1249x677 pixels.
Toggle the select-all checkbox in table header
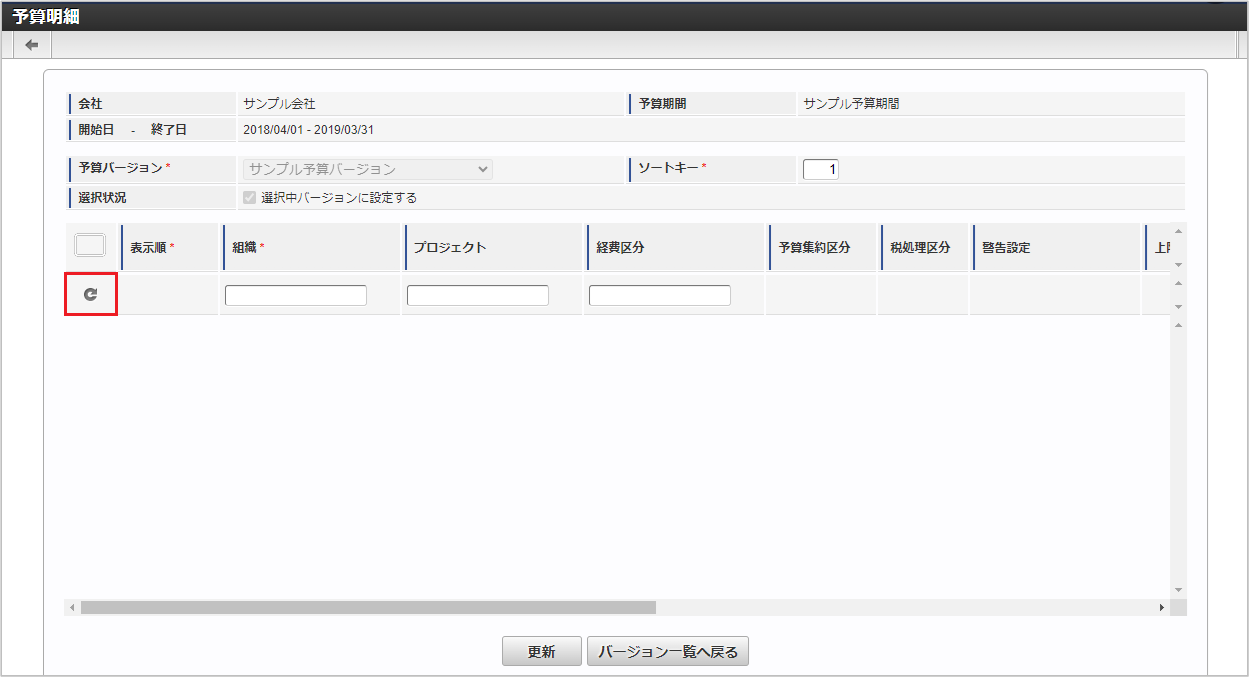point(90,245)
